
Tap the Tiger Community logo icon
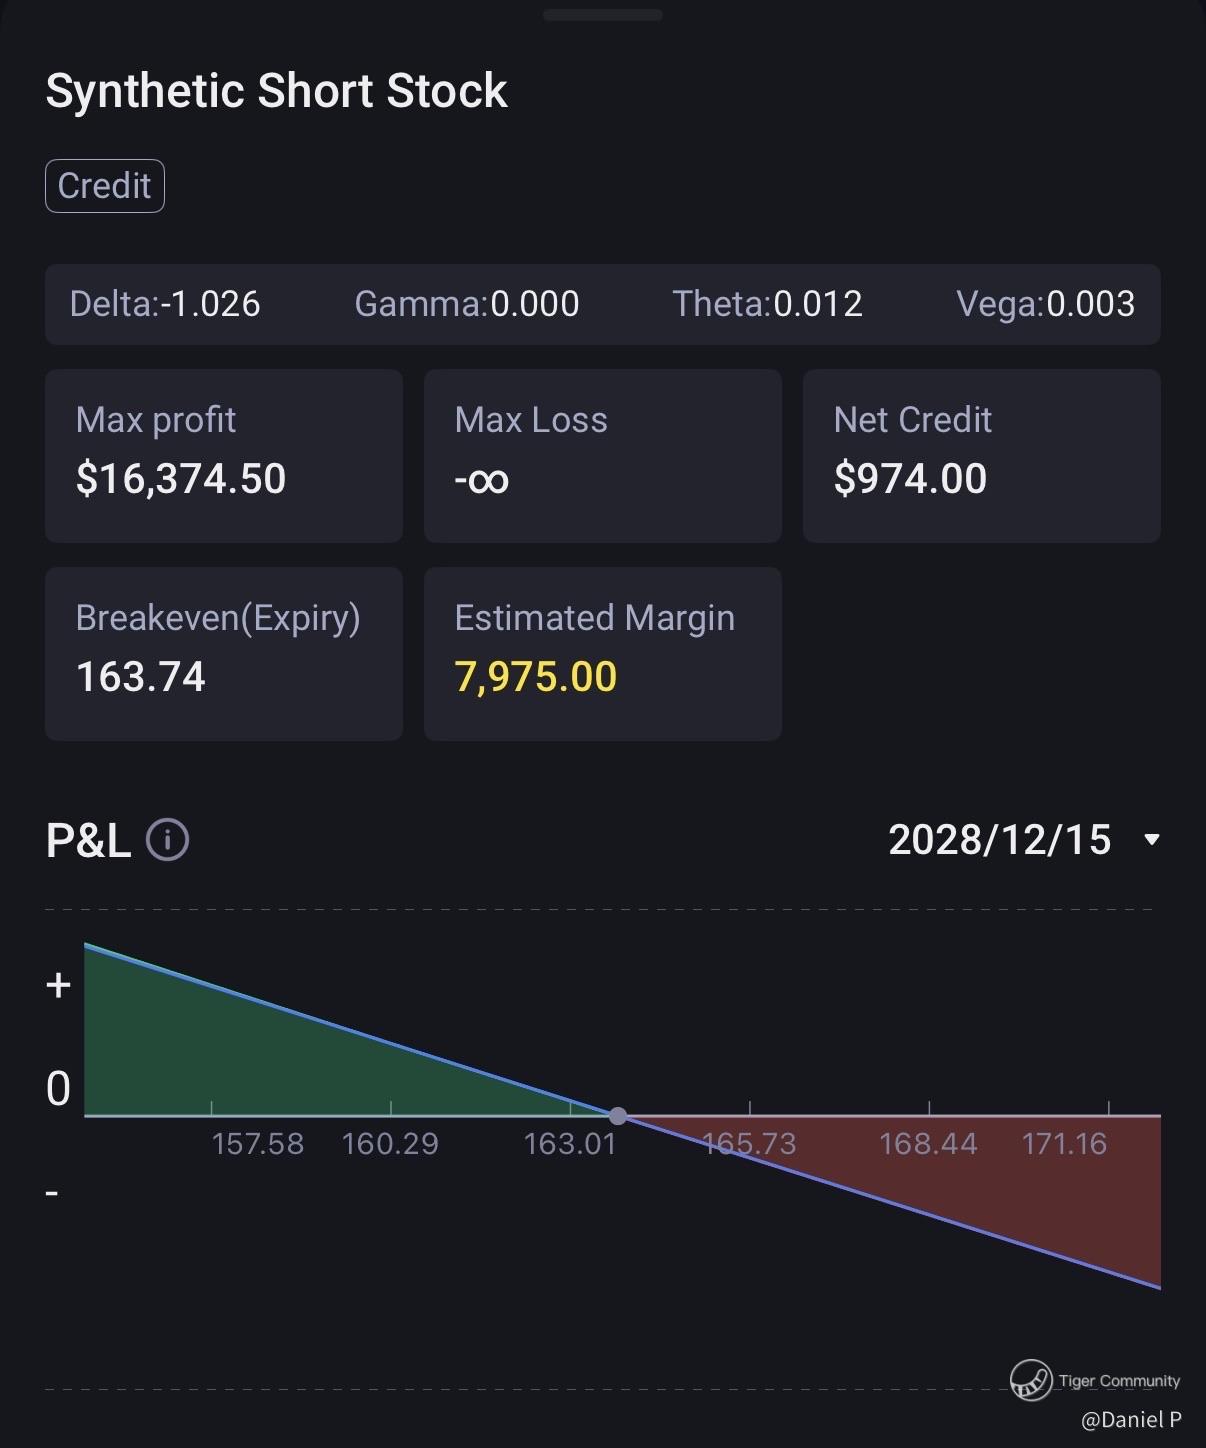[1030, 1380]
